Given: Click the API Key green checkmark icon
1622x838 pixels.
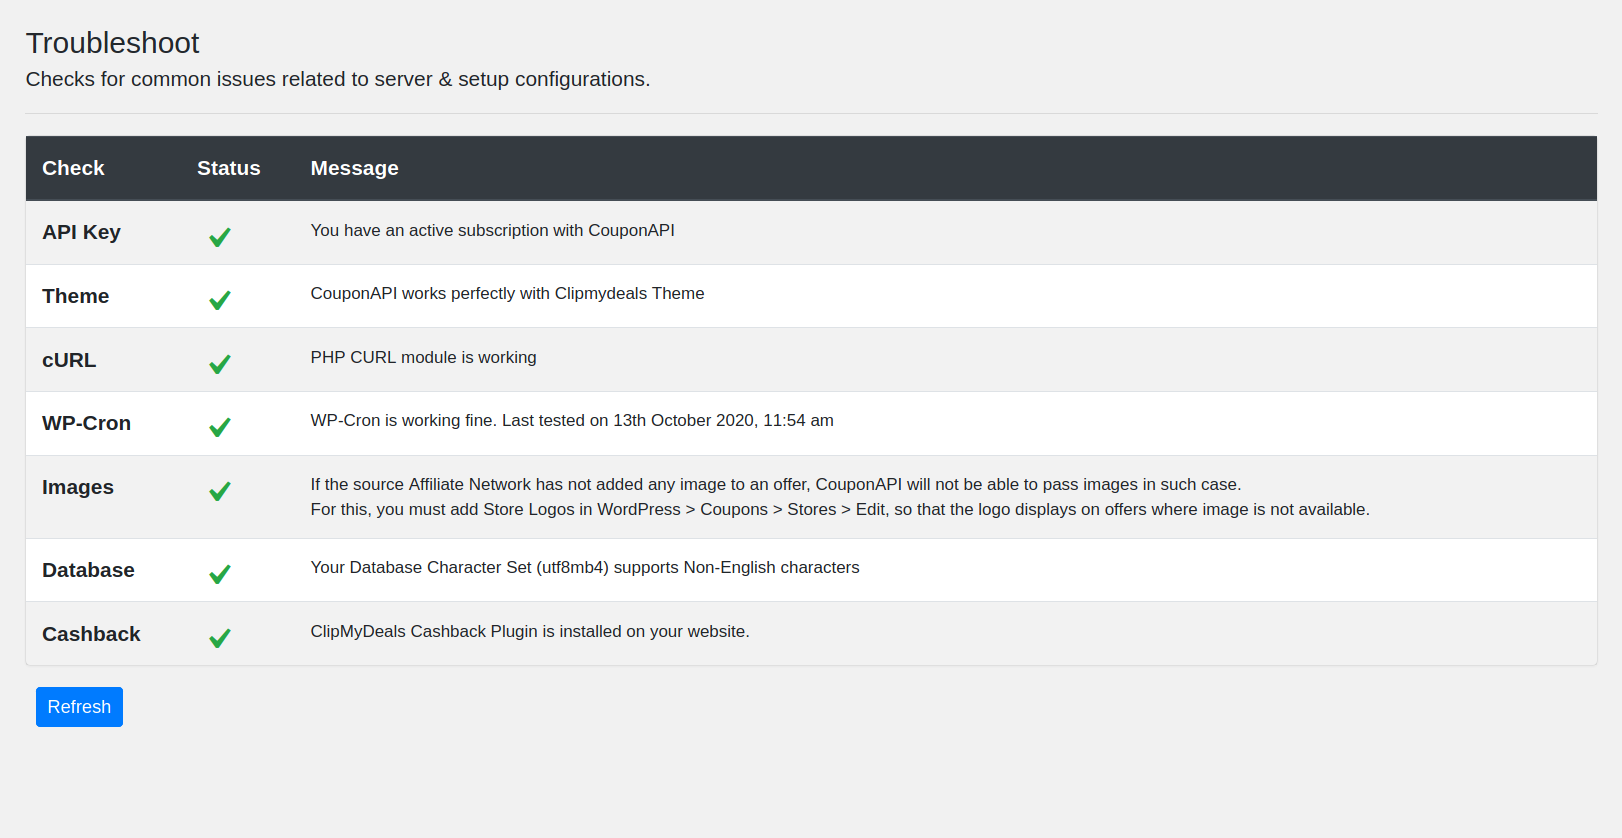Looking at the screenshot, I should 220,237.
